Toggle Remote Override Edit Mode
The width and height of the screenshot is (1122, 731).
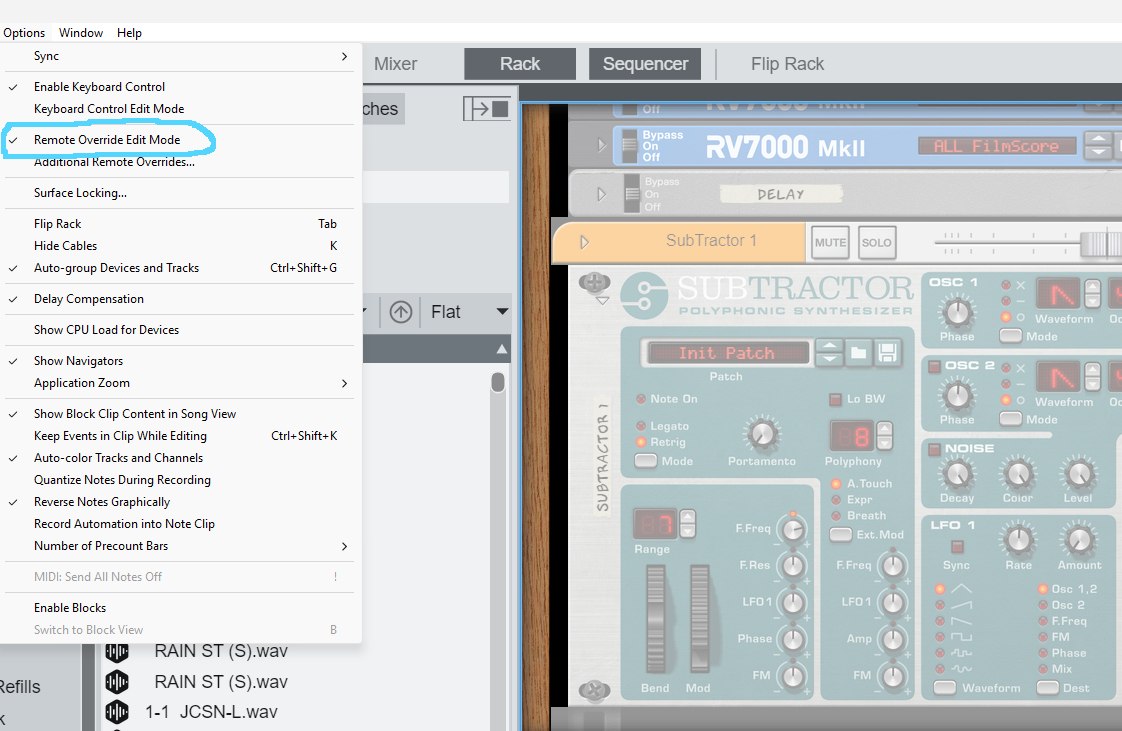pos(179,139)
